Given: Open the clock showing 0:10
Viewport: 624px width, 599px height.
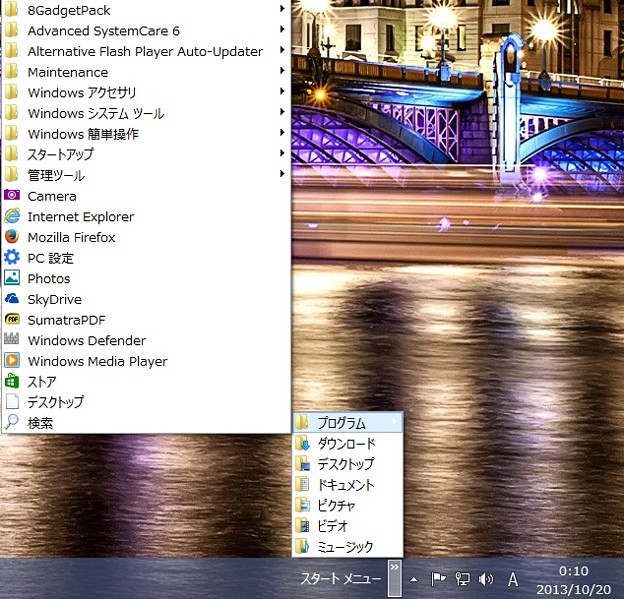Looking at the screenshot, I should (x=573, y=571).
